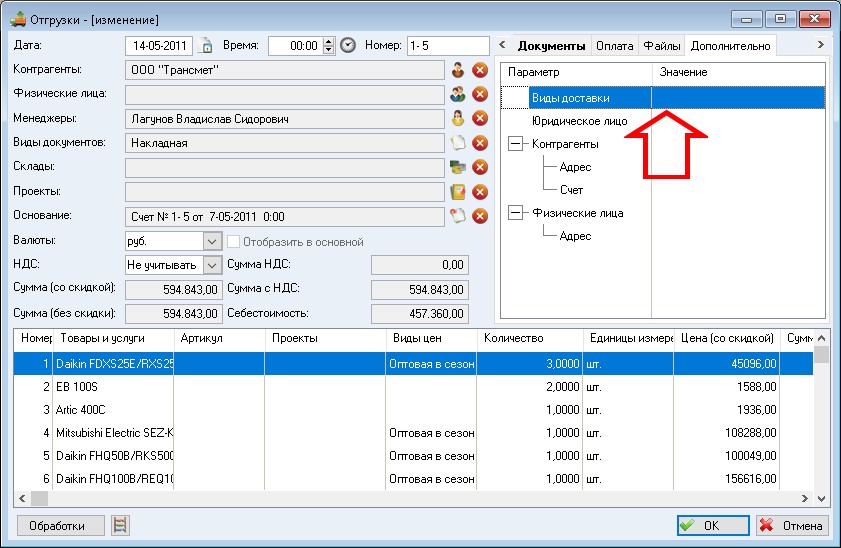Click the horizontal scrollbar of the goods table
Viewport: 841px width, 548px height.
(x=400, y=498)
